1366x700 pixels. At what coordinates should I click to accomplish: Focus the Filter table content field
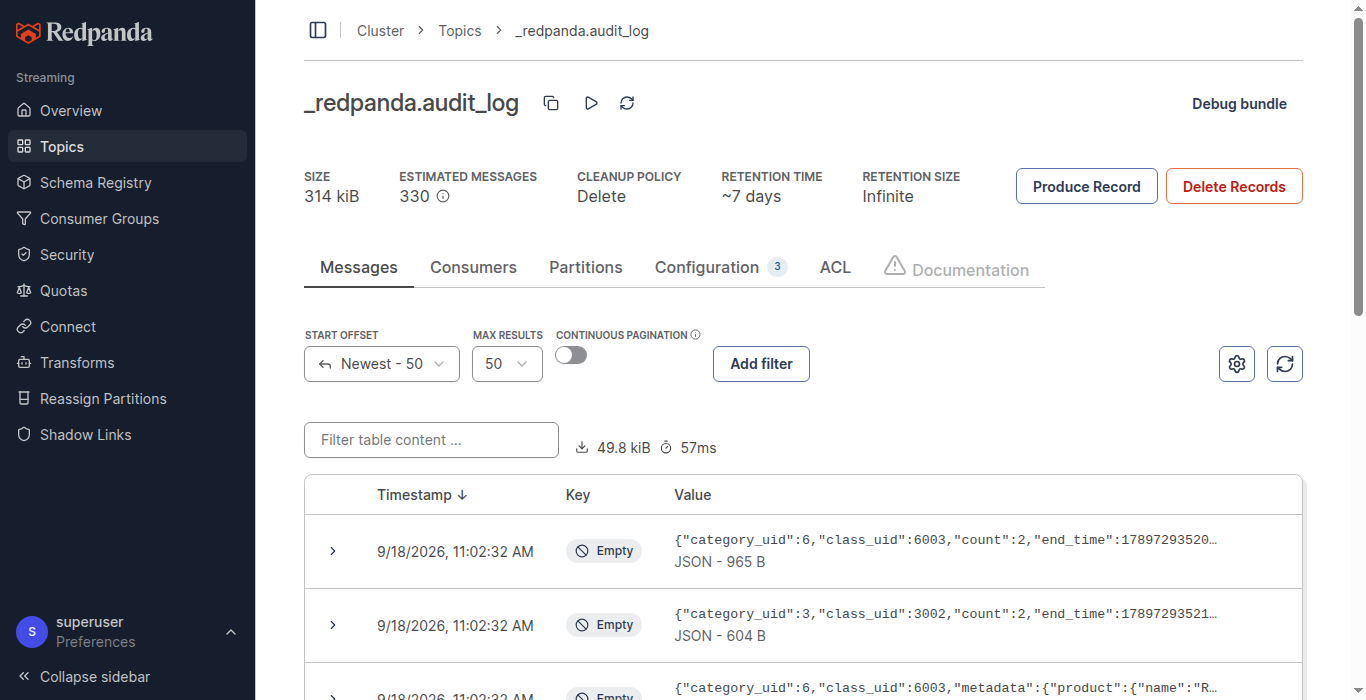point(431,440)
